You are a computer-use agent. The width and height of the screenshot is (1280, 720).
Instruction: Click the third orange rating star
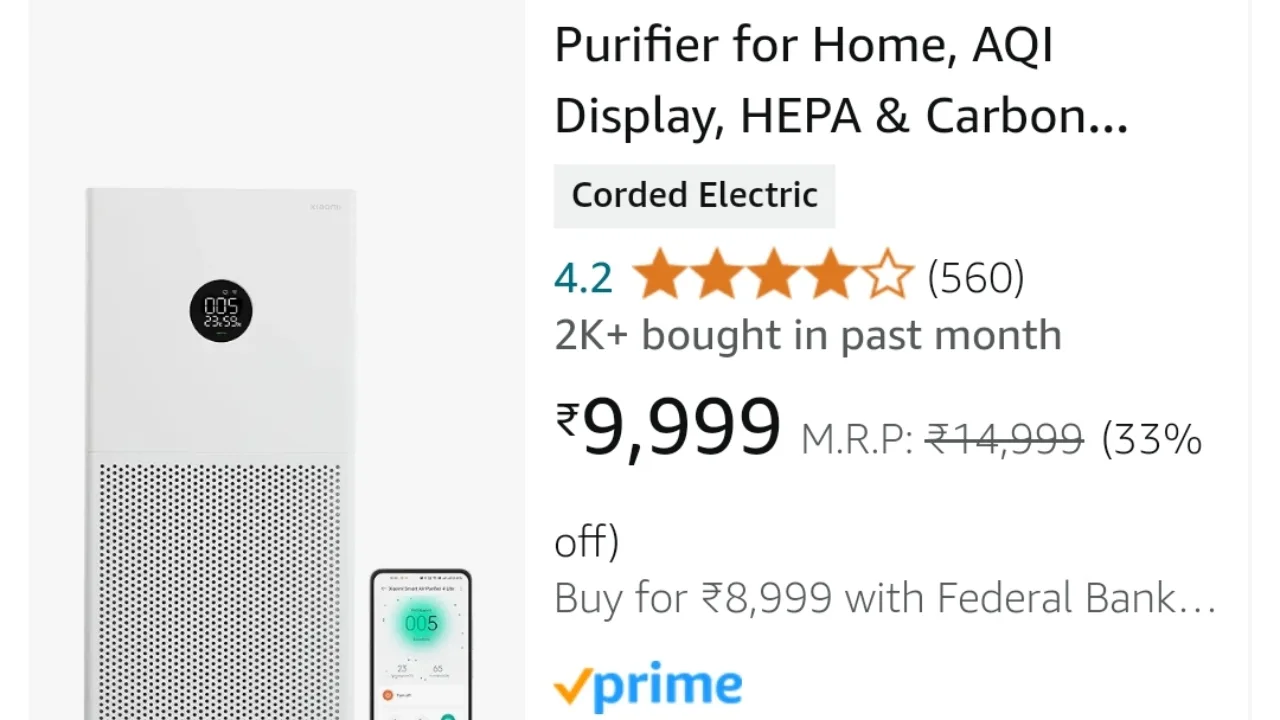[773, 275]
